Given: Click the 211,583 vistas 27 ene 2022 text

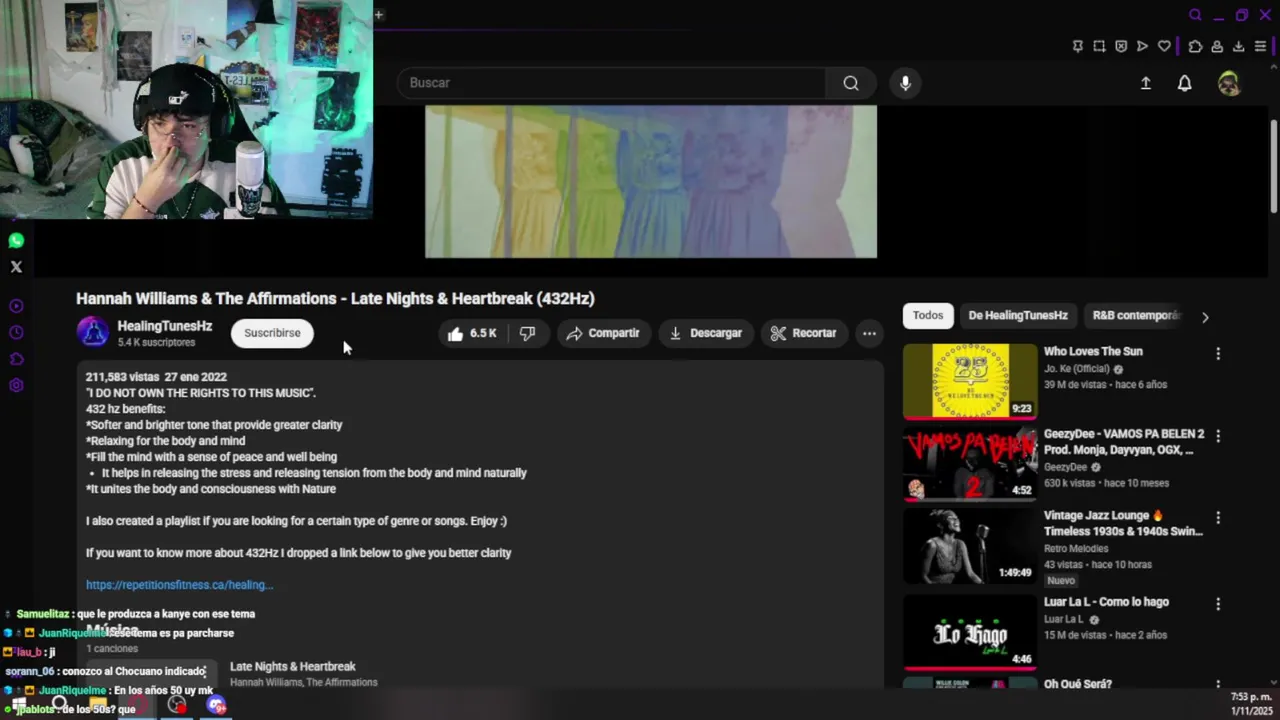Looking at the screenshot, I should [156, 377].
